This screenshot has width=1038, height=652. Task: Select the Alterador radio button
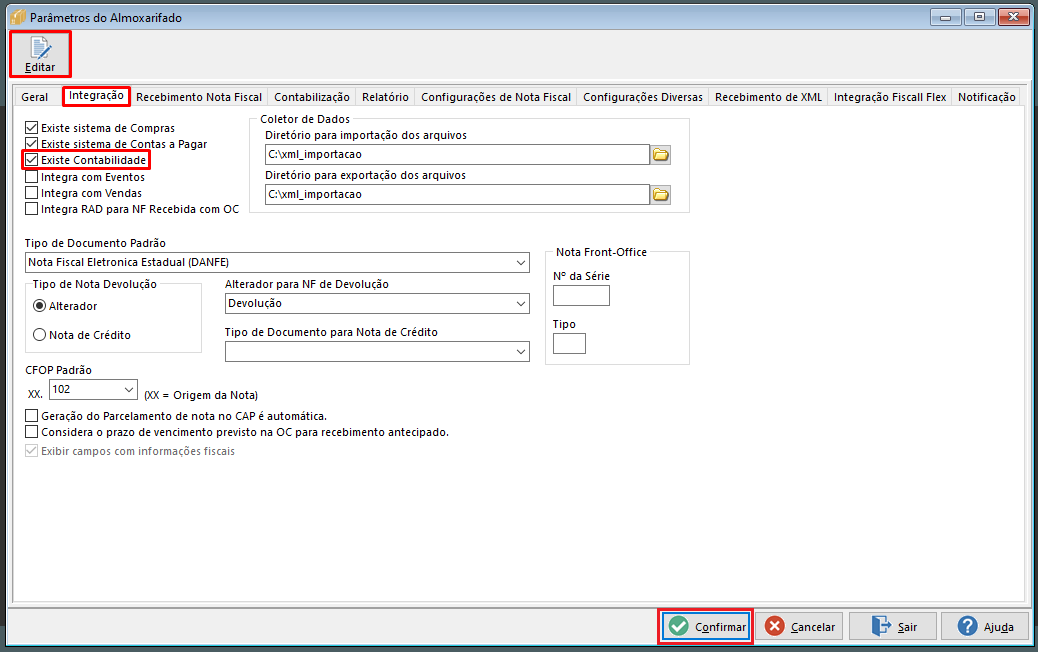[x=40, y=306]
